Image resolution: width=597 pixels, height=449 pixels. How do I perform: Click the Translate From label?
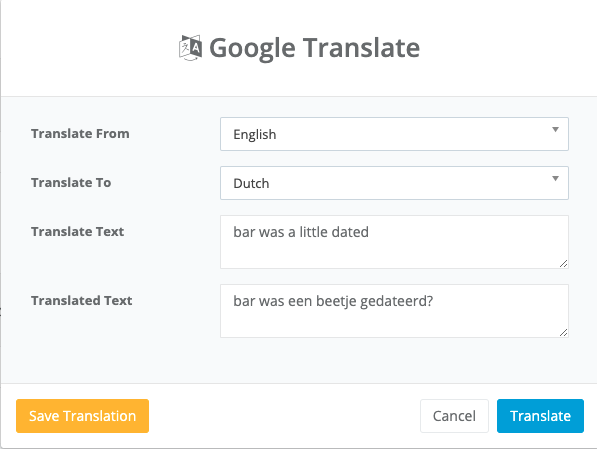tap(80, 134)
